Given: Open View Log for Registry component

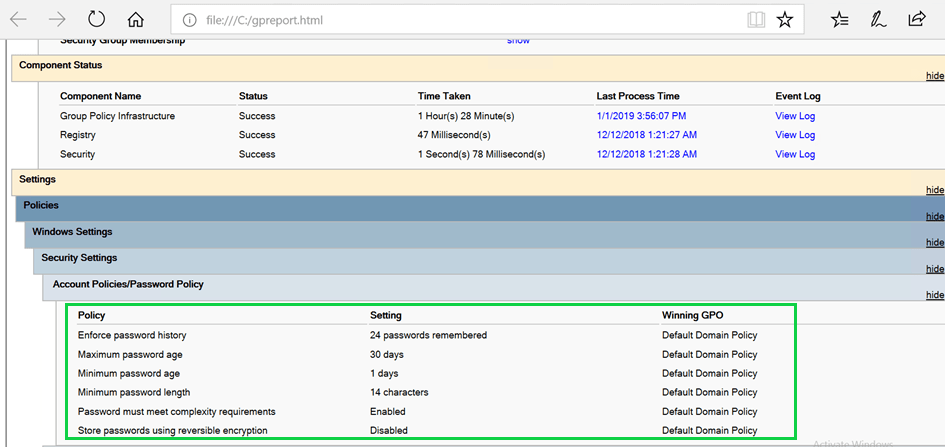Looking at the screenshot, I should pos(795,135).
